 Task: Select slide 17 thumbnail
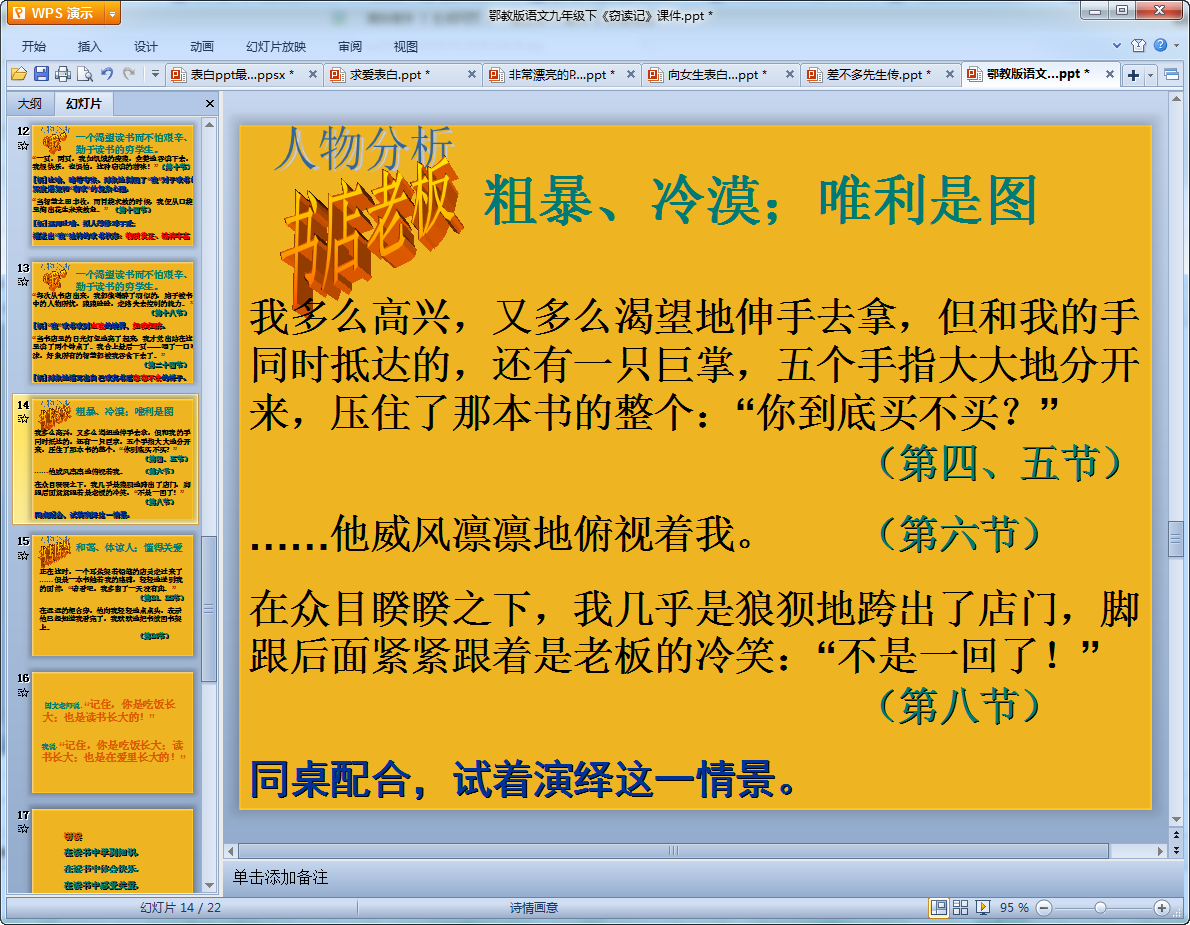pos(112,851)
